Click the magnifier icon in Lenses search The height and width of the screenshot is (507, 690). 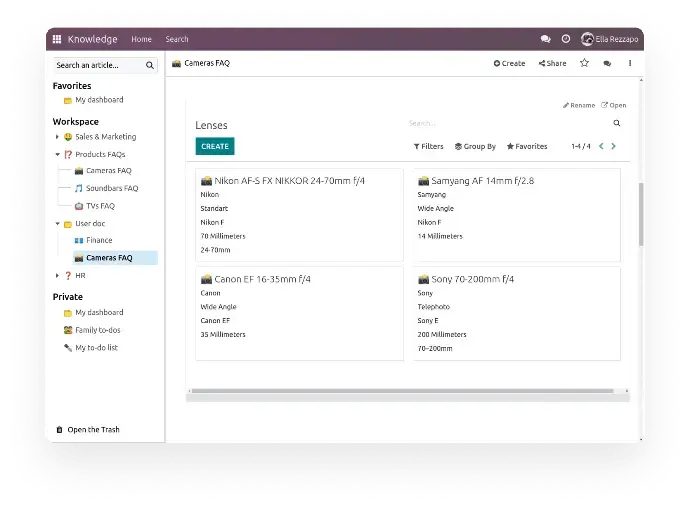616,123
